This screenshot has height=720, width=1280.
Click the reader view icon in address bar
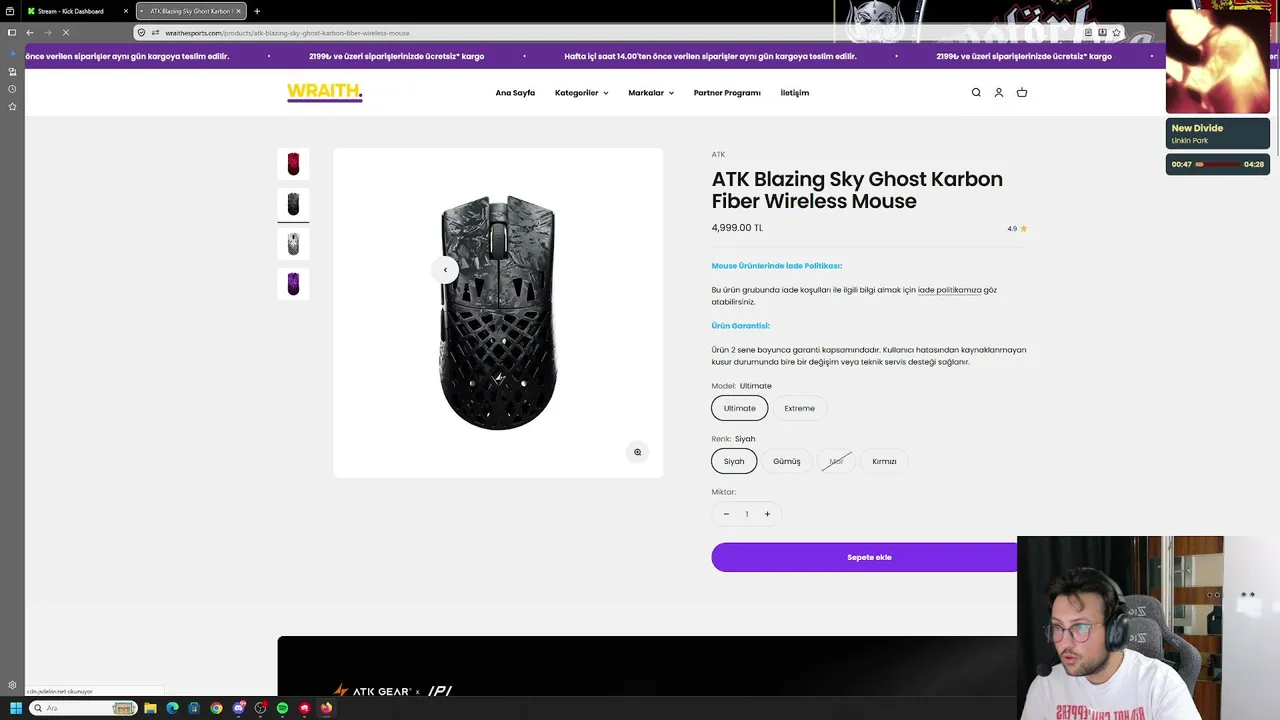tap(1088, 32)
